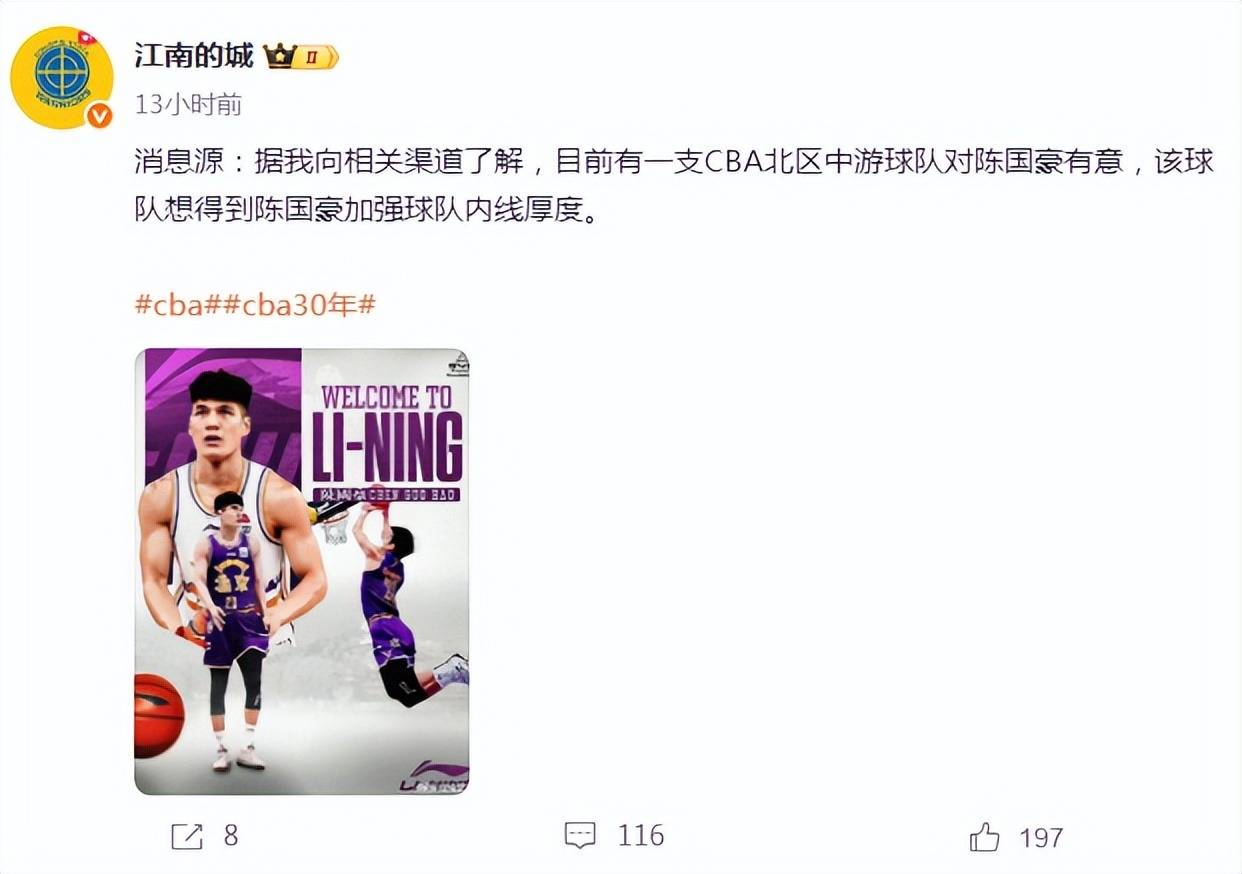This screenshot has height=874, width=1242.
Task: Click the post text about 陈国豪
Action: [x=673, y=187]
